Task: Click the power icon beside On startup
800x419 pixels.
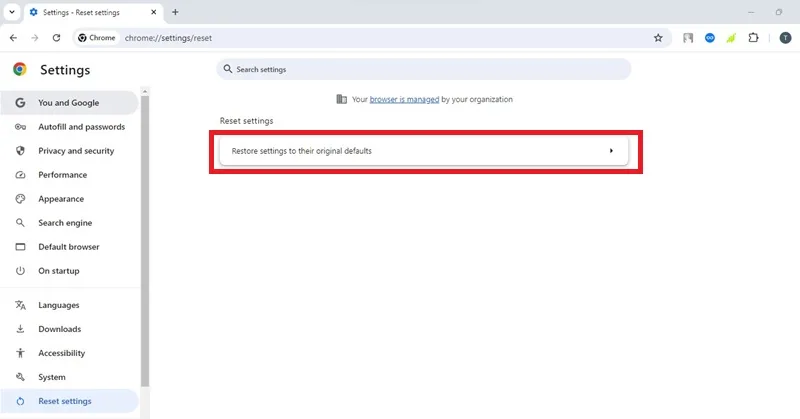Action: point(20,270)
